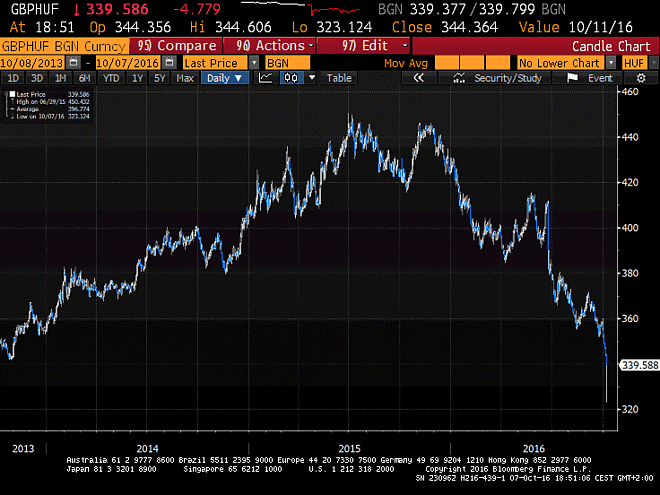This screenshot has height=495, width=660.
Task: Click the 2014 x-axis year label
Action: click(147, 449)
